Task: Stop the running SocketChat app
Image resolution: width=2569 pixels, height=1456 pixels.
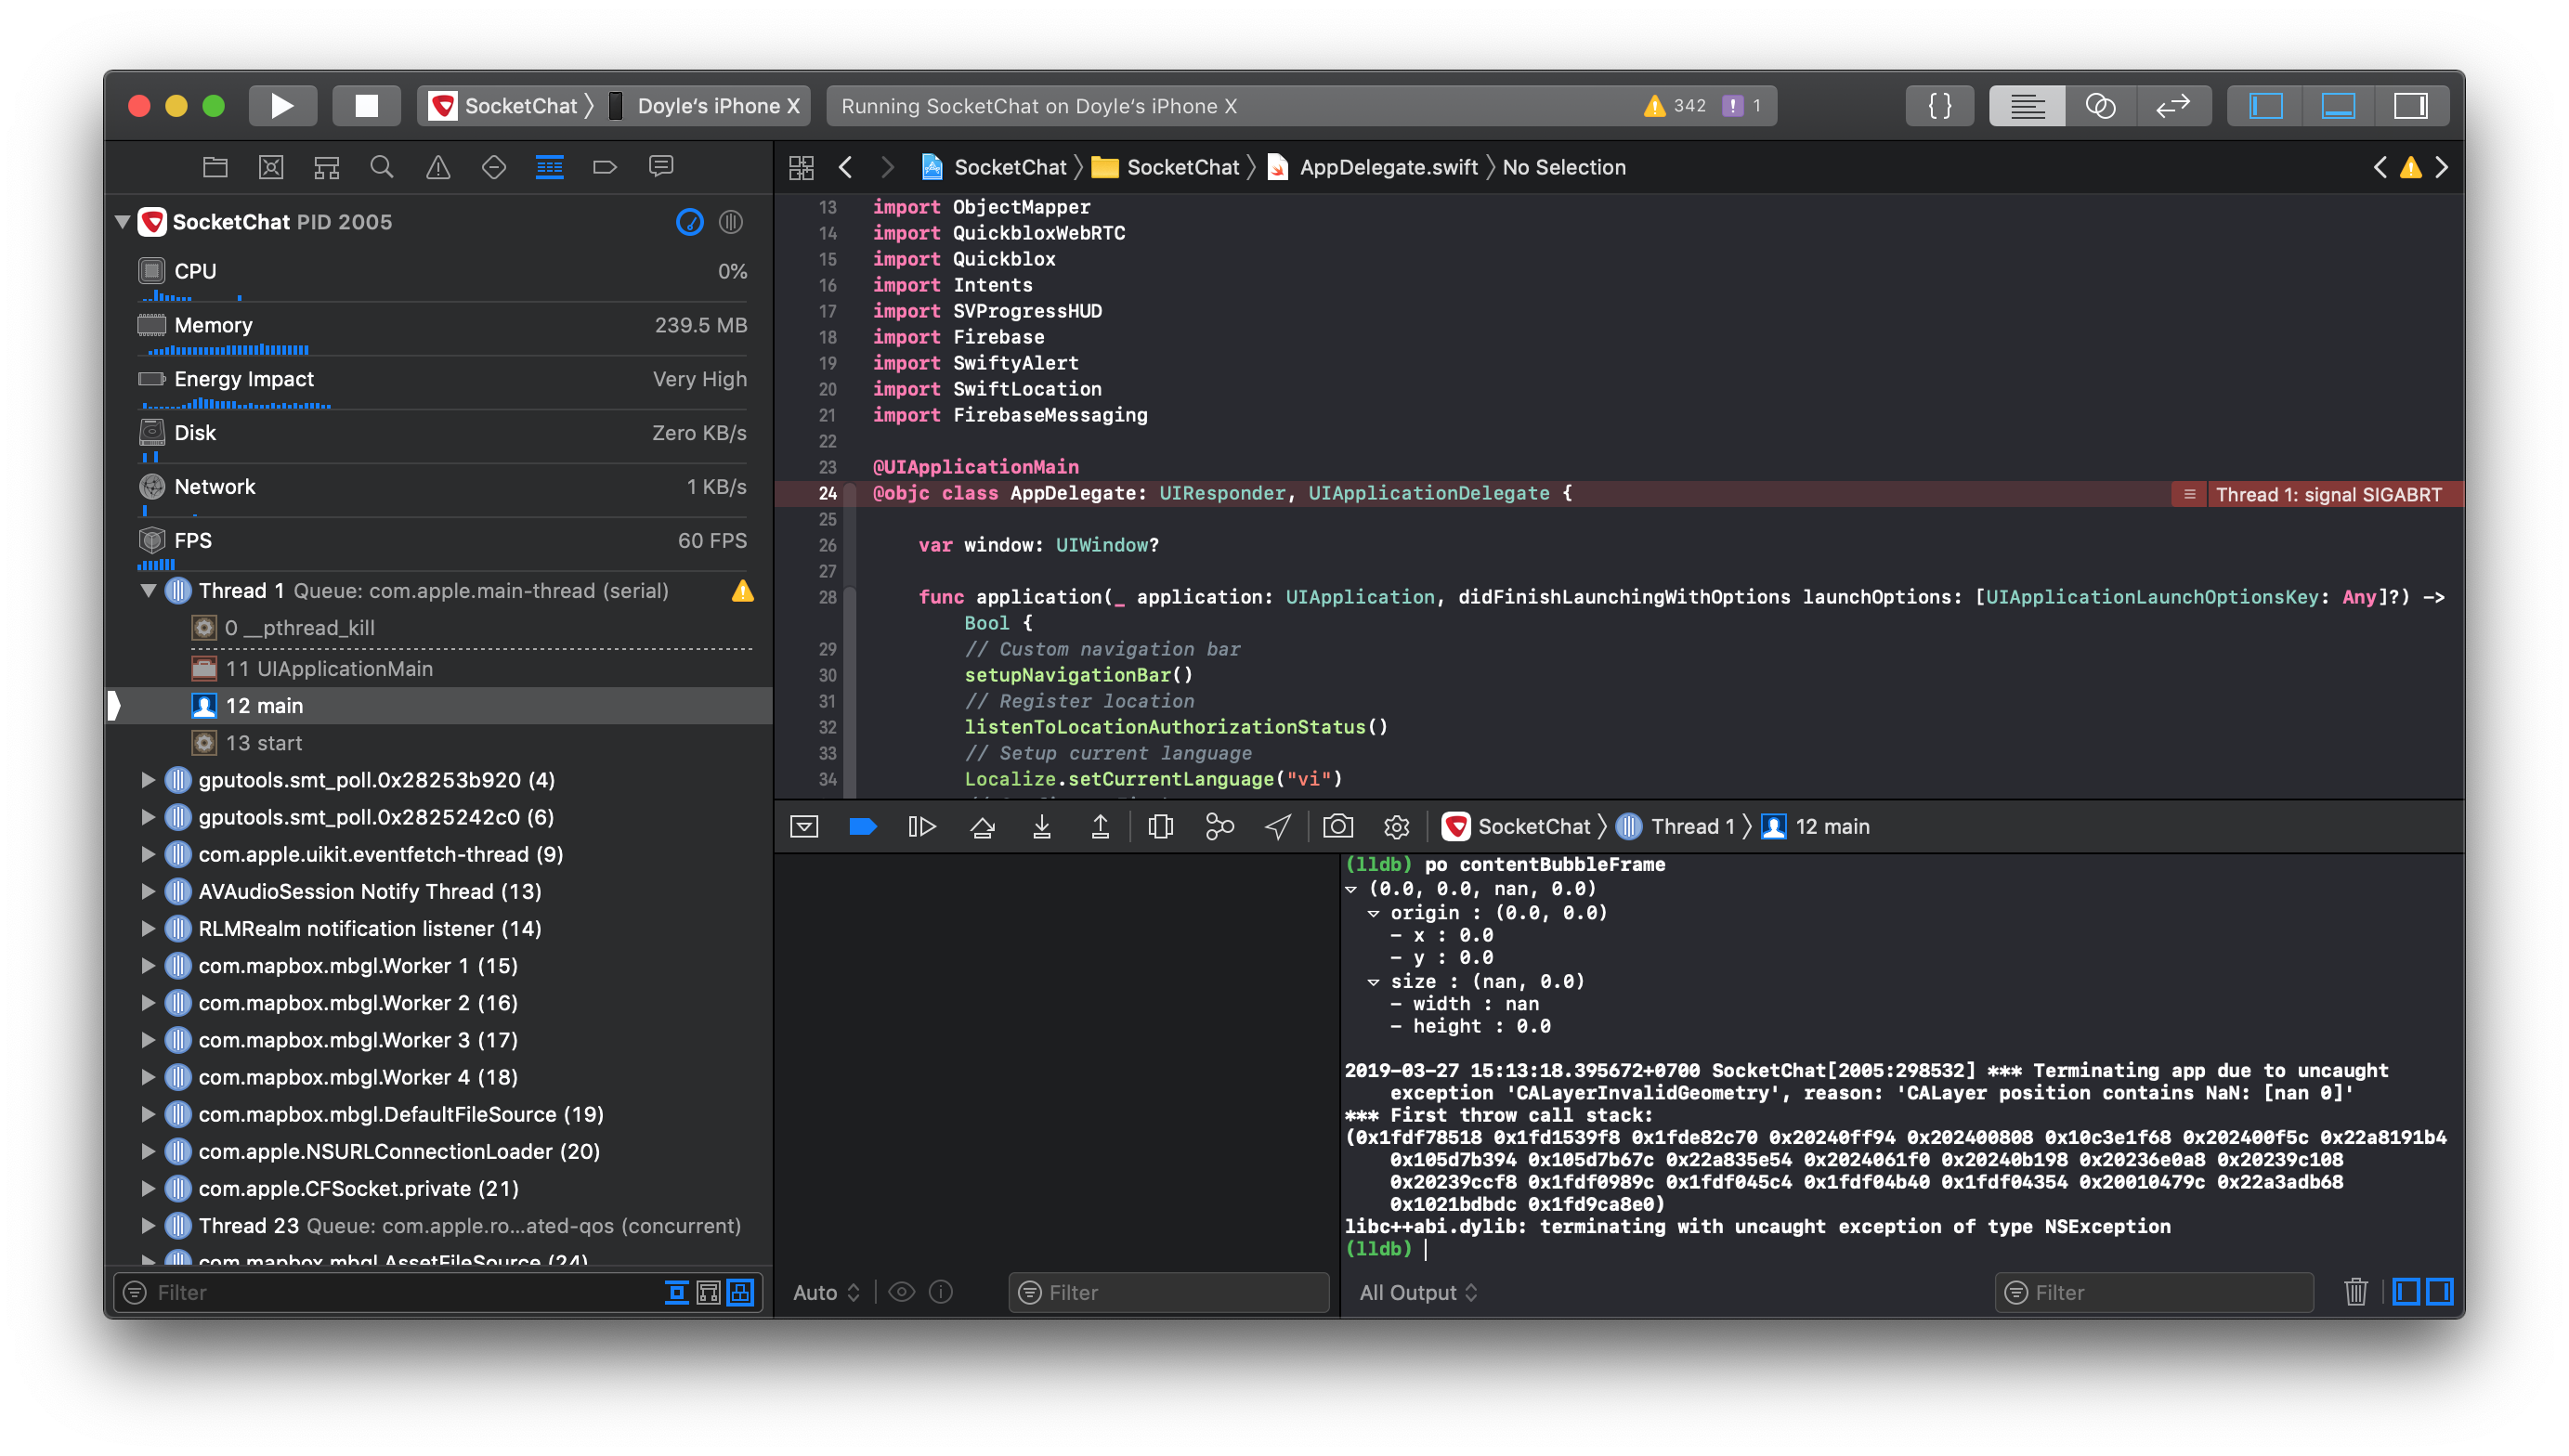Action: pyautogui.click(x=366, y=106)
